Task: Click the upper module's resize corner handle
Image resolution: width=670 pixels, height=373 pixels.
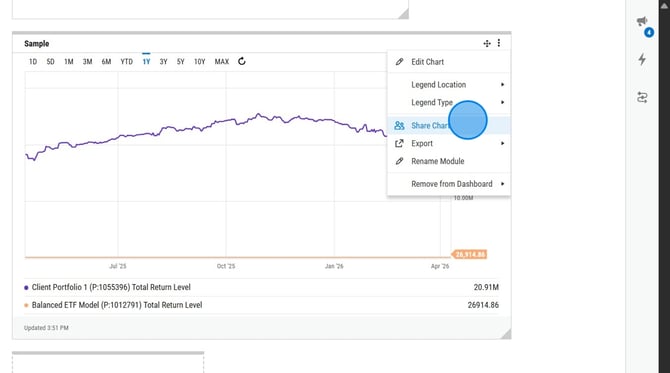Action: click(404, 14)
